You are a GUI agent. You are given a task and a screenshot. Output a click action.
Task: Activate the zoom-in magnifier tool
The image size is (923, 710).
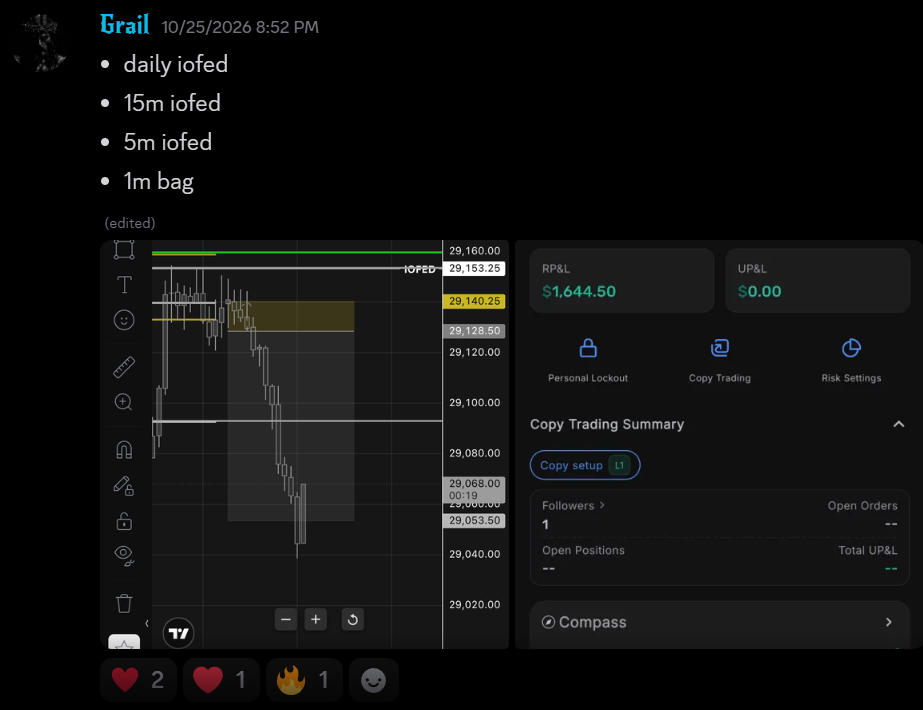[124, 402]
